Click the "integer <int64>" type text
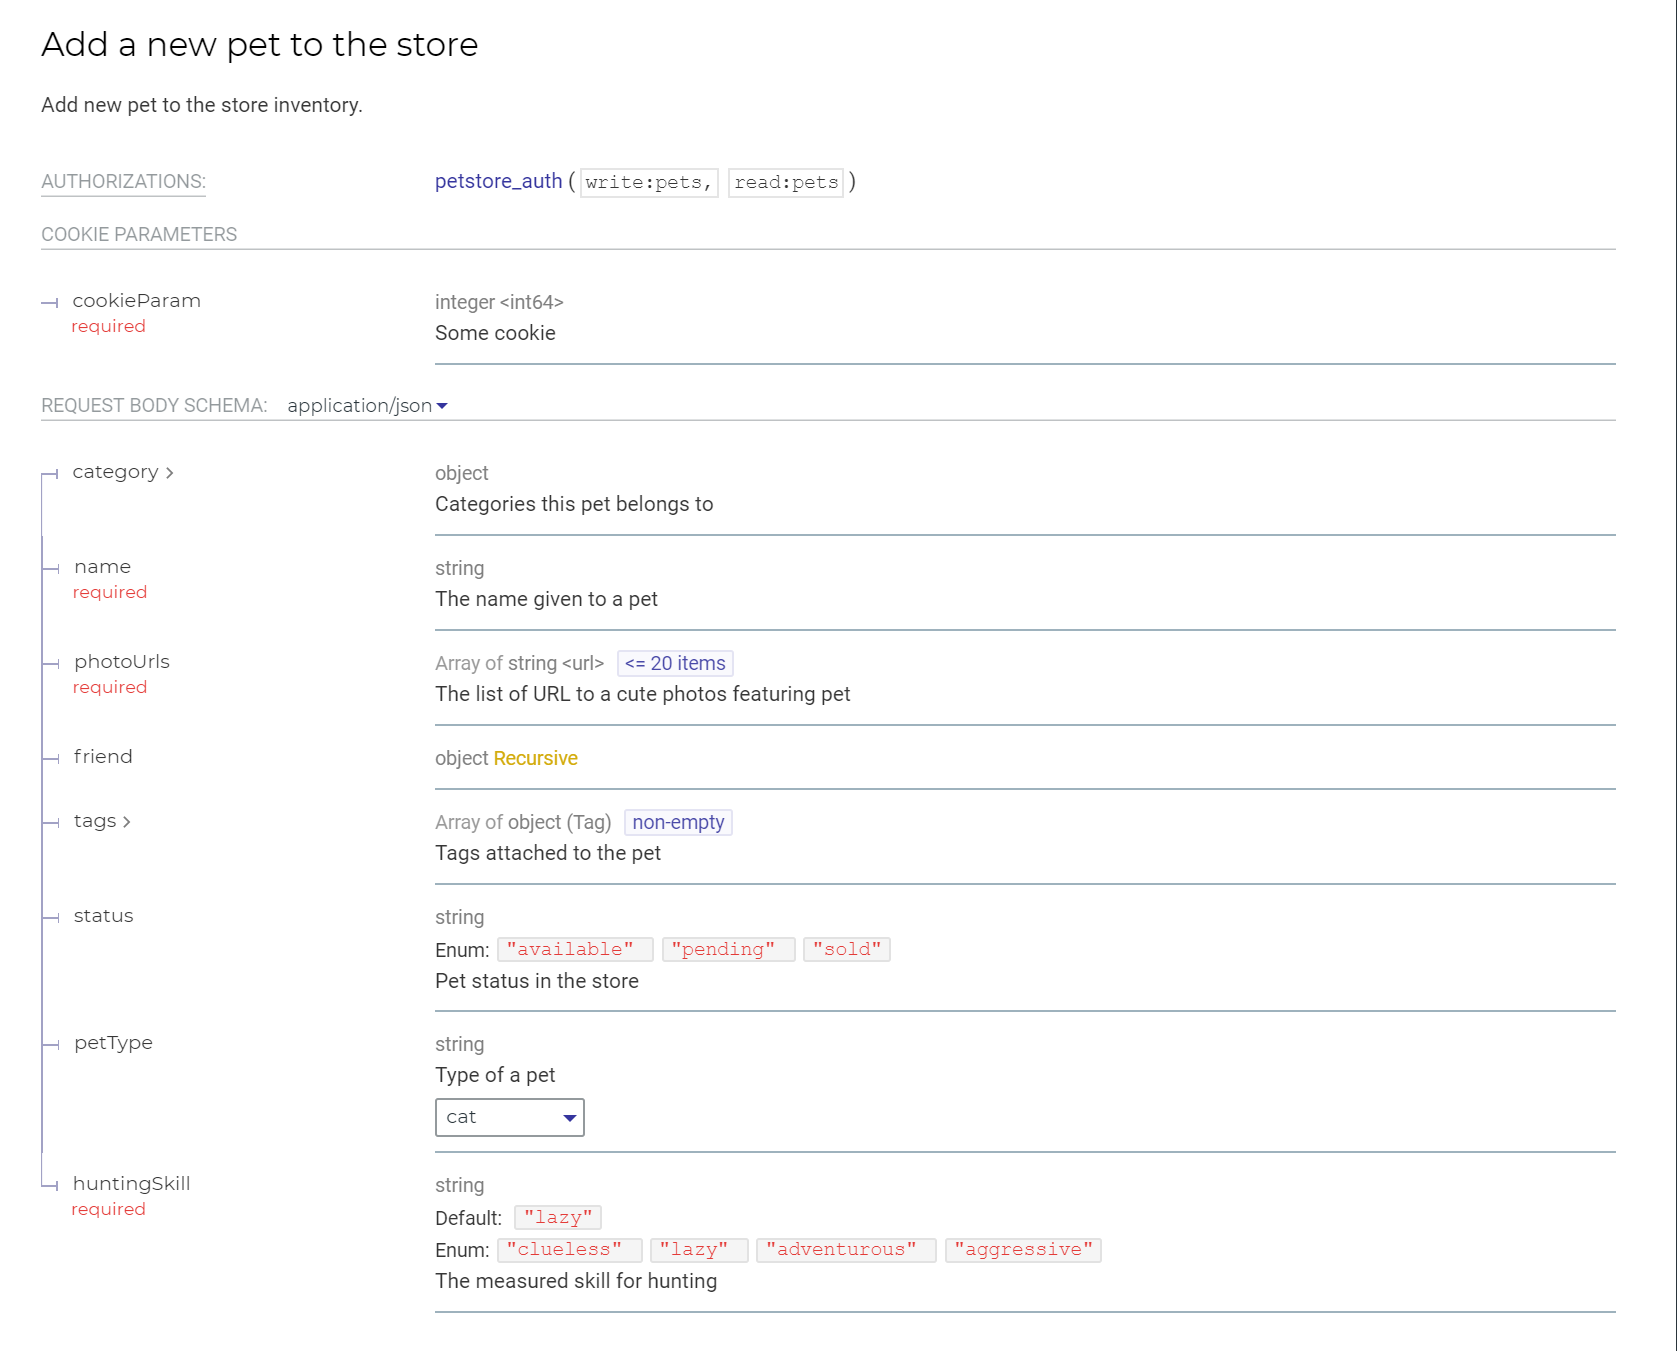 click(499, 302)
